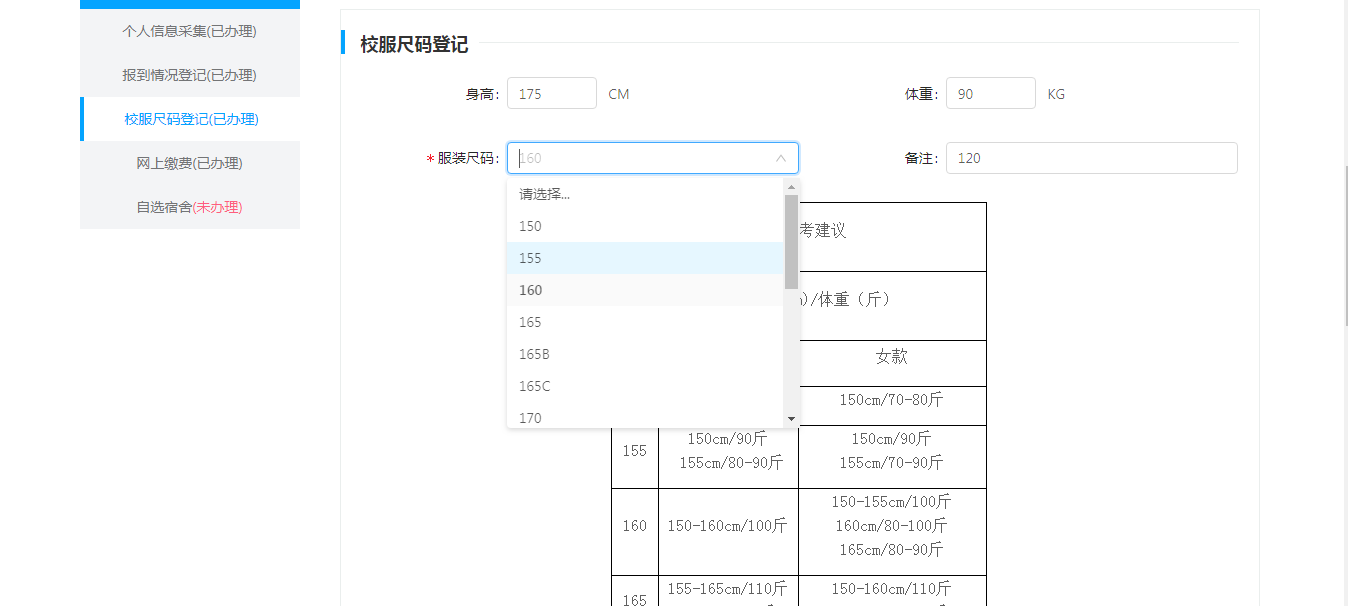Image resolution: width=1348 pixels, height=606 pixels.
Task: Select highlighted size 155 option
Action: pyautogui.click(x=645, y=258)
